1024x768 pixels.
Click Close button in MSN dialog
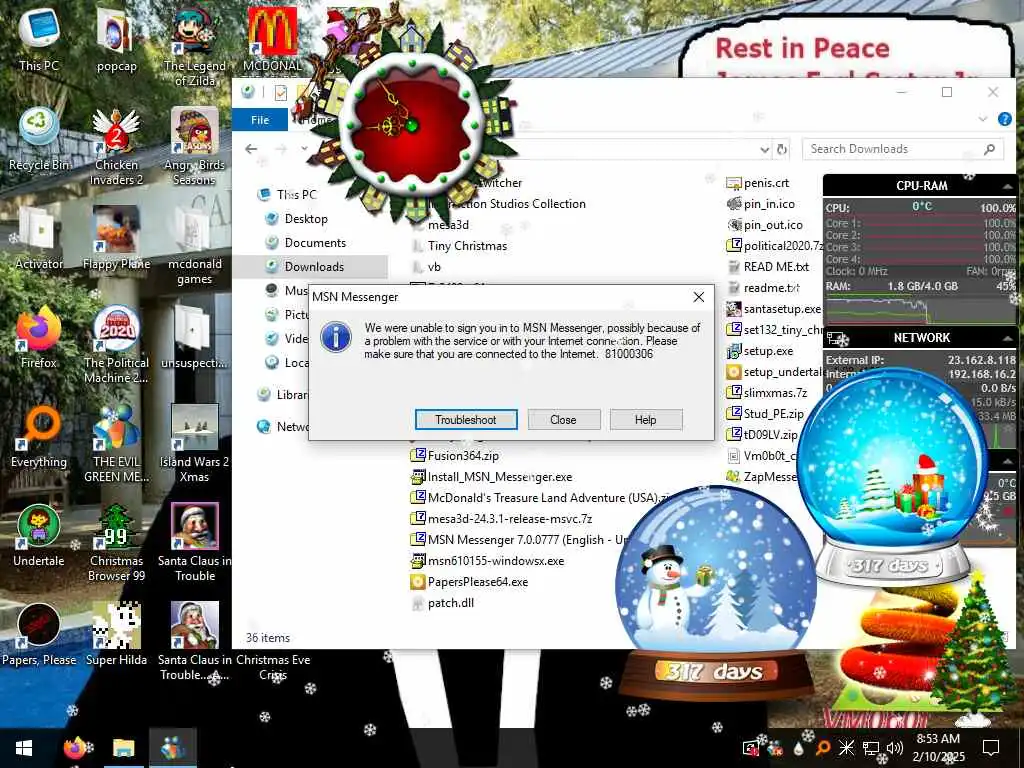pyautogui.click(x=563, y=420)
